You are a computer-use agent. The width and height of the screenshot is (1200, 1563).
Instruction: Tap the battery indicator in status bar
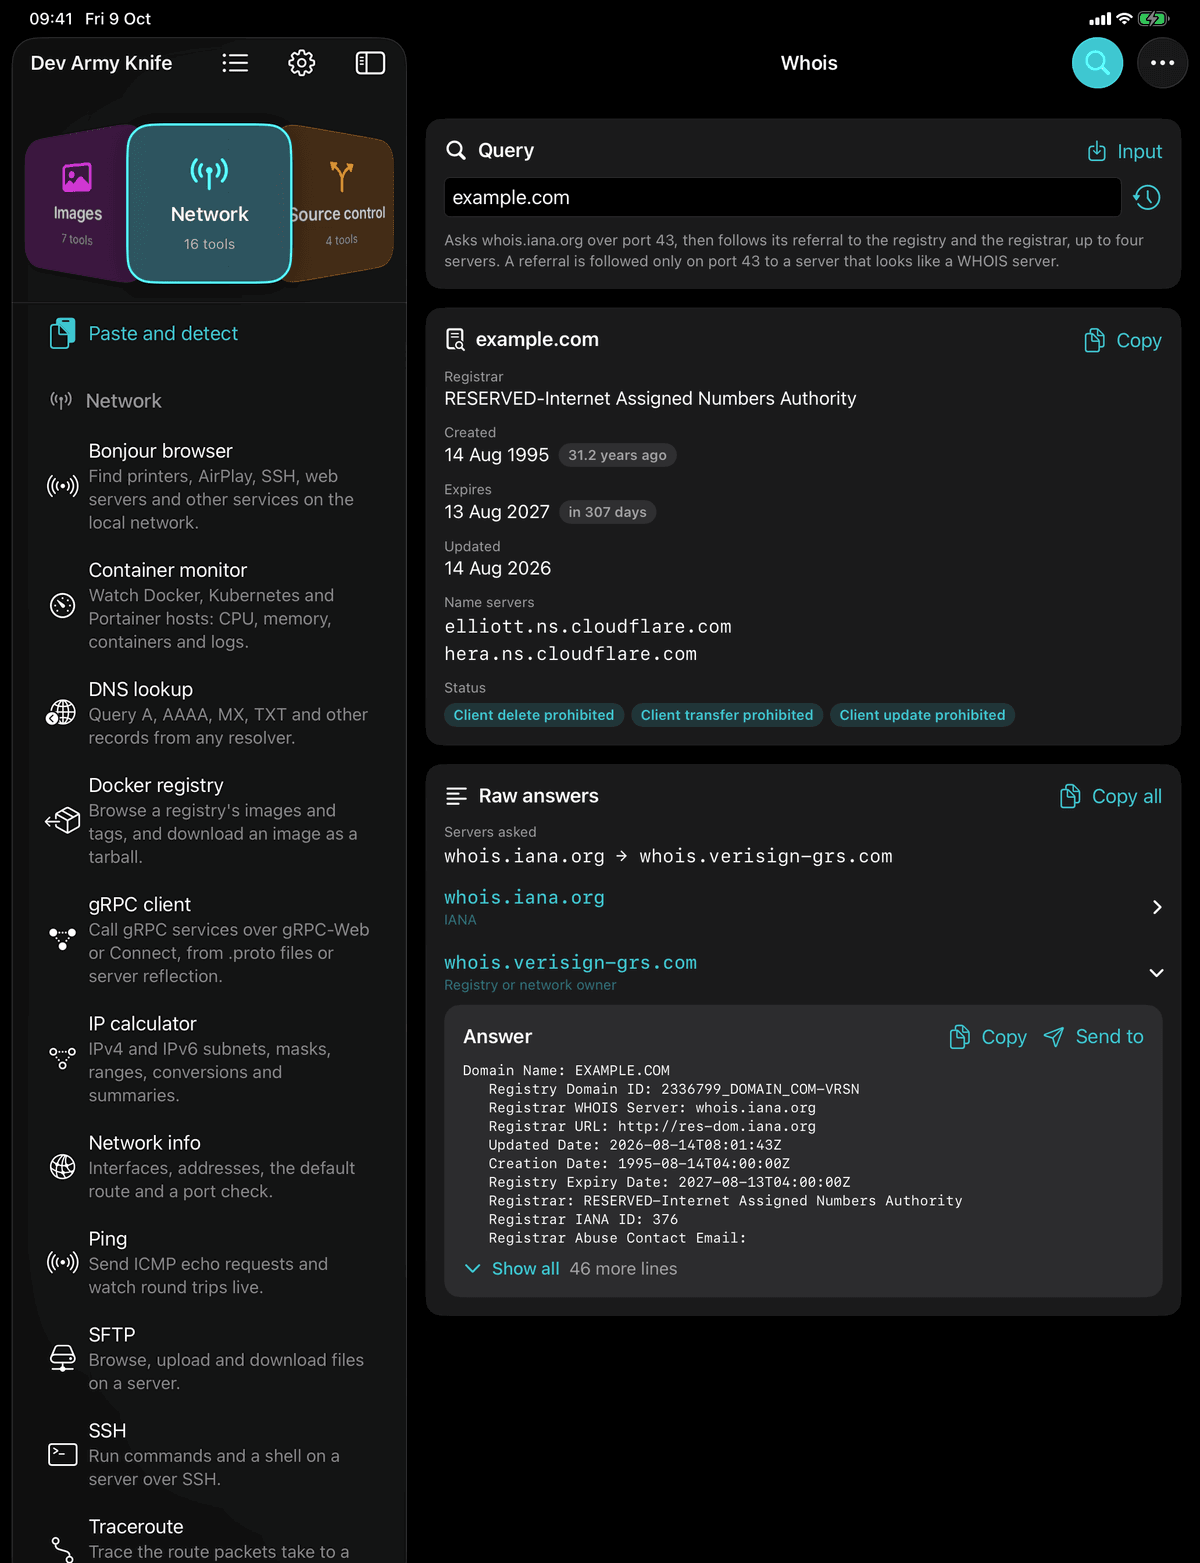pos(1152,19)
